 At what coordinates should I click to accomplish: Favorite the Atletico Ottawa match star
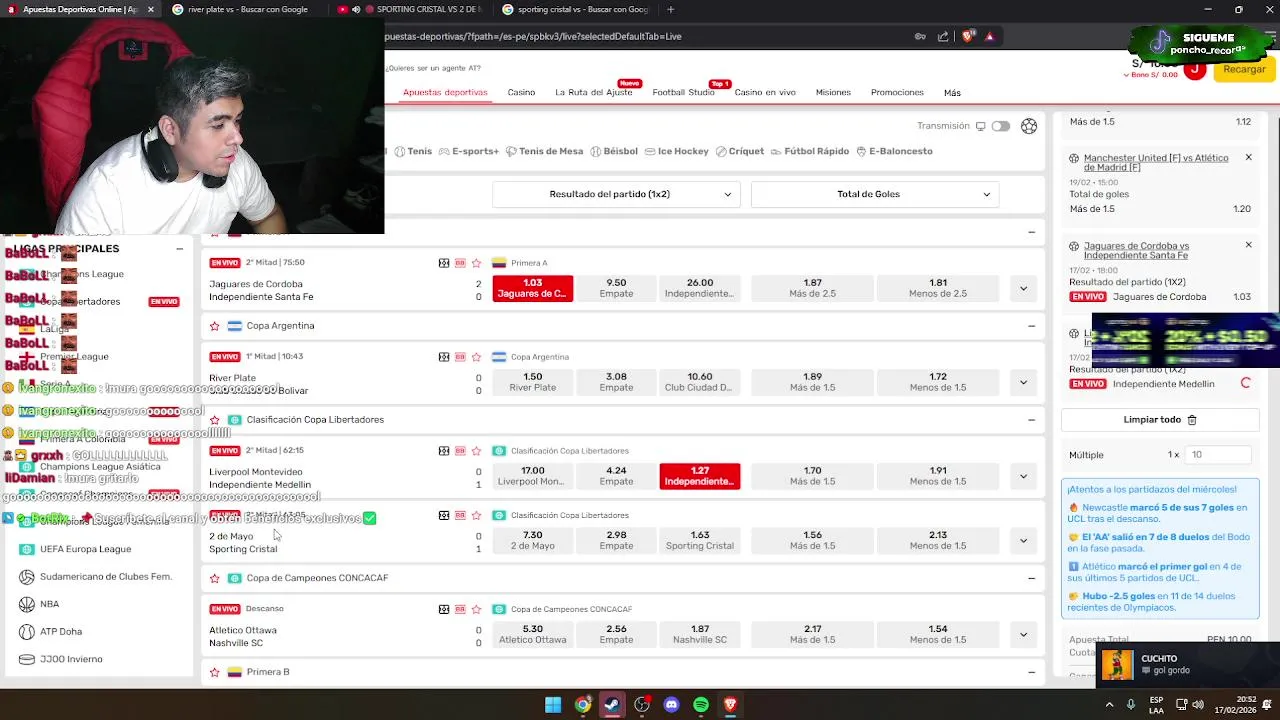click(x=477, y=609)
